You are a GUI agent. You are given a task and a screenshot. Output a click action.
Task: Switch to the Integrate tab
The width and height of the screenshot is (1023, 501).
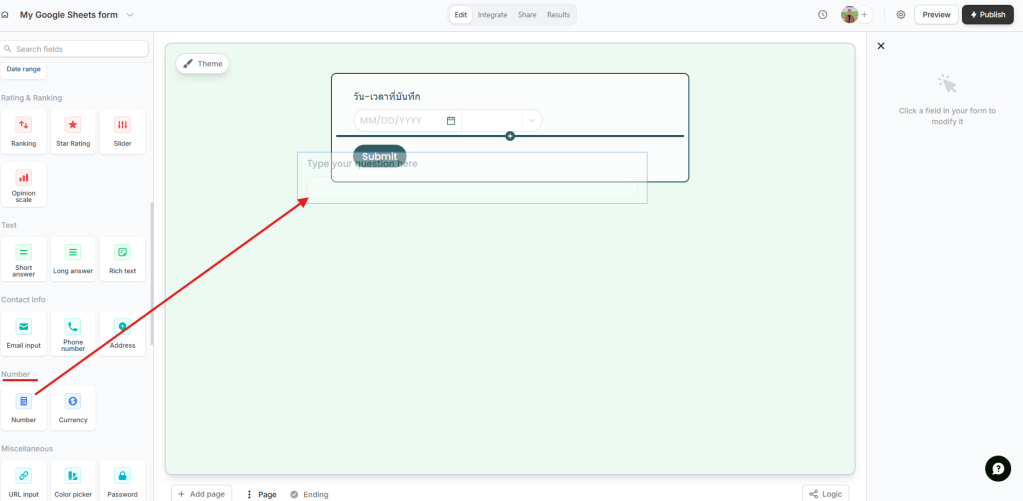click(x=492, y=15)
